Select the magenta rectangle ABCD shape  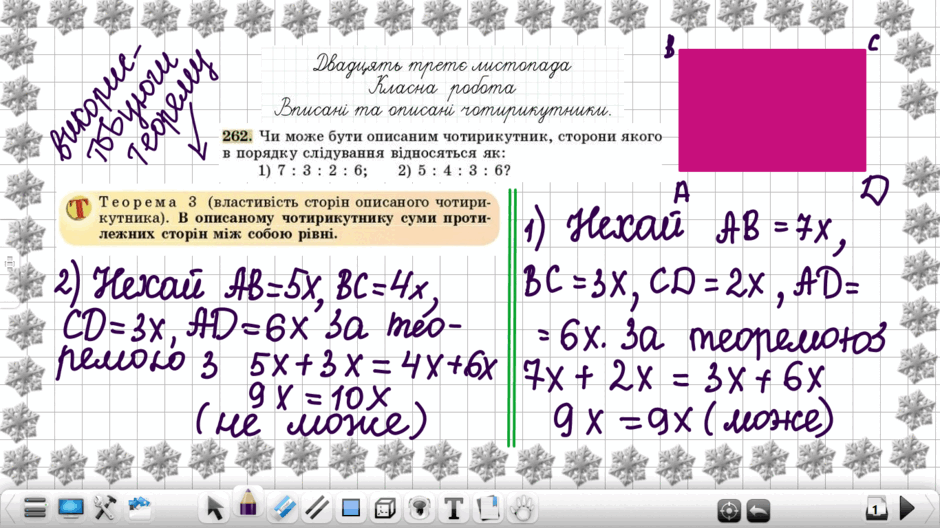(x=772, y=110)
